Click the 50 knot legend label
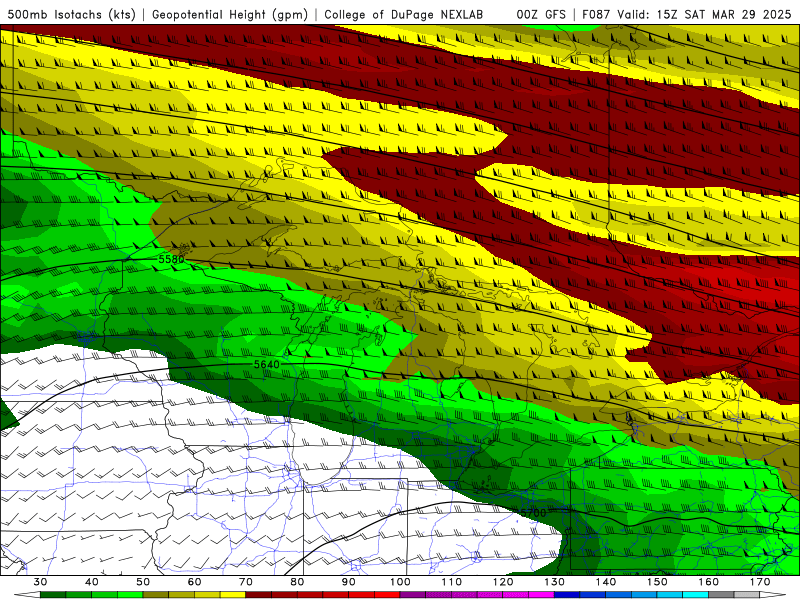Viewport: 800px width, 600px height. click(x=143, y=582)
